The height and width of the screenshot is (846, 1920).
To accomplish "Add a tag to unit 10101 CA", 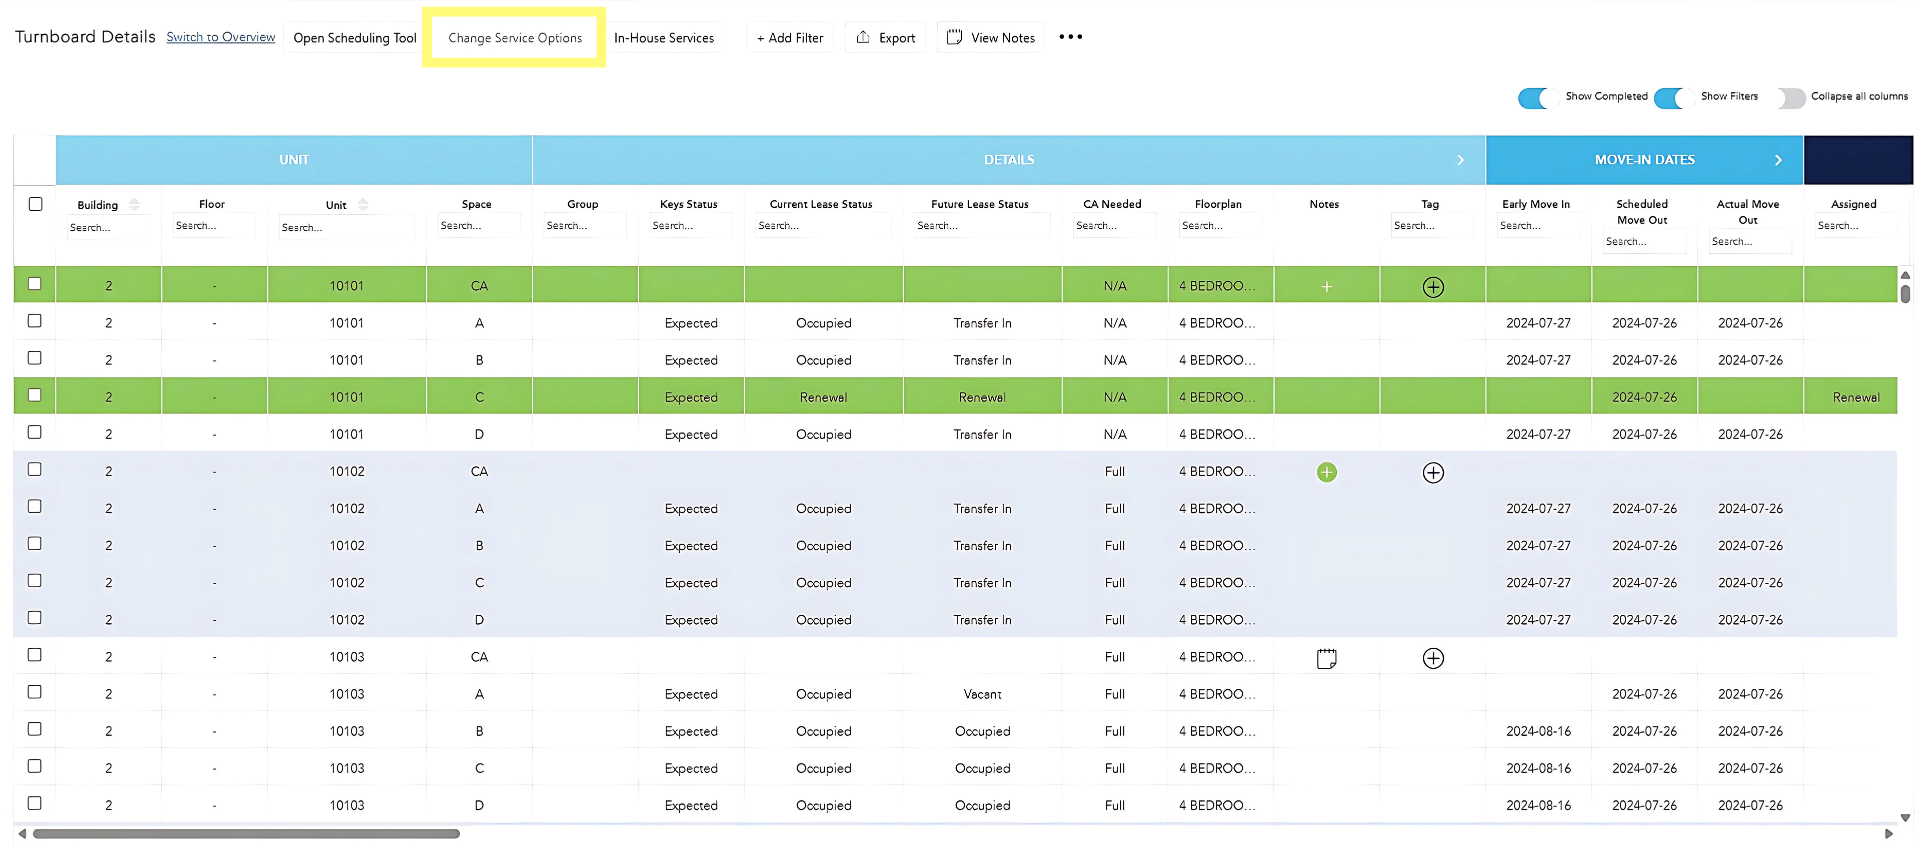I will pos(1432,287).
